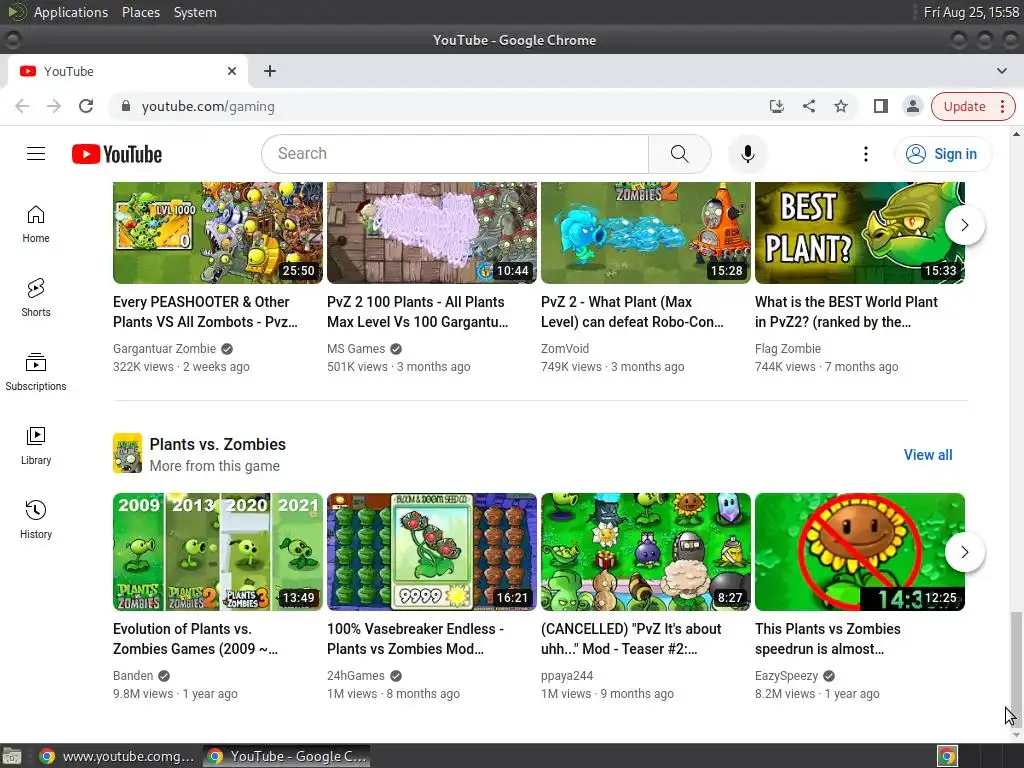Play Robo-Cone 15:28 video thumbnail
Viewport: 1024px width, 768px height.
pos(646,232)
